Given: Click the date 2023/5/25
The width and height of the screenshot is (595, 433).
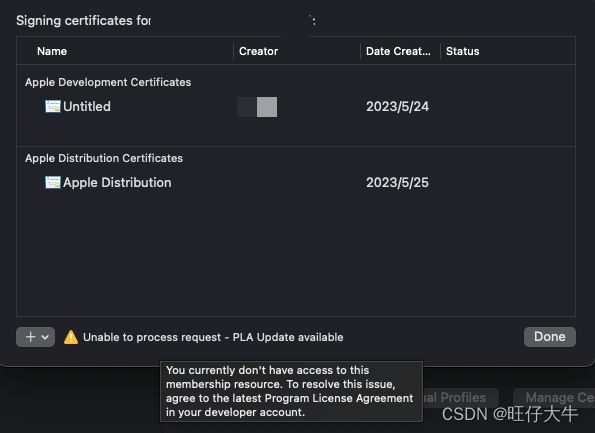Looking at the screenshot, I should pos(397,183).
